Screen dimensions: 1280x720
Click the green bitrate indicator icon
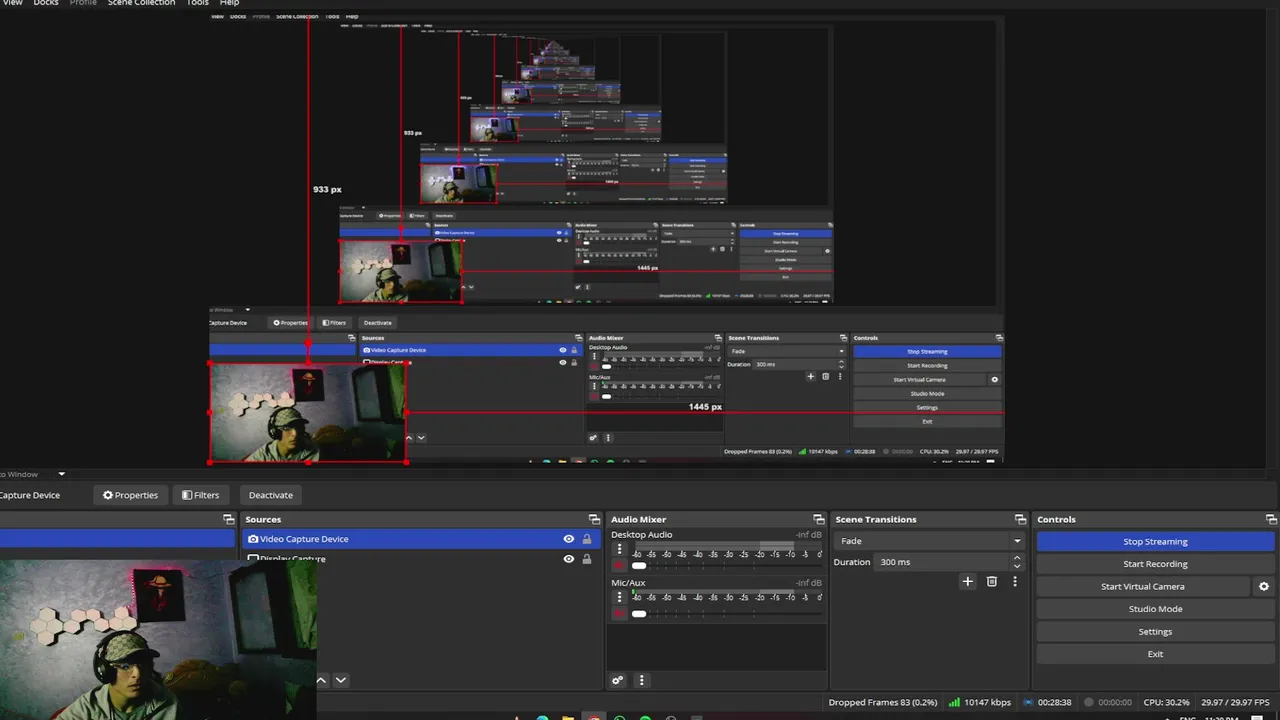point(955,702)
